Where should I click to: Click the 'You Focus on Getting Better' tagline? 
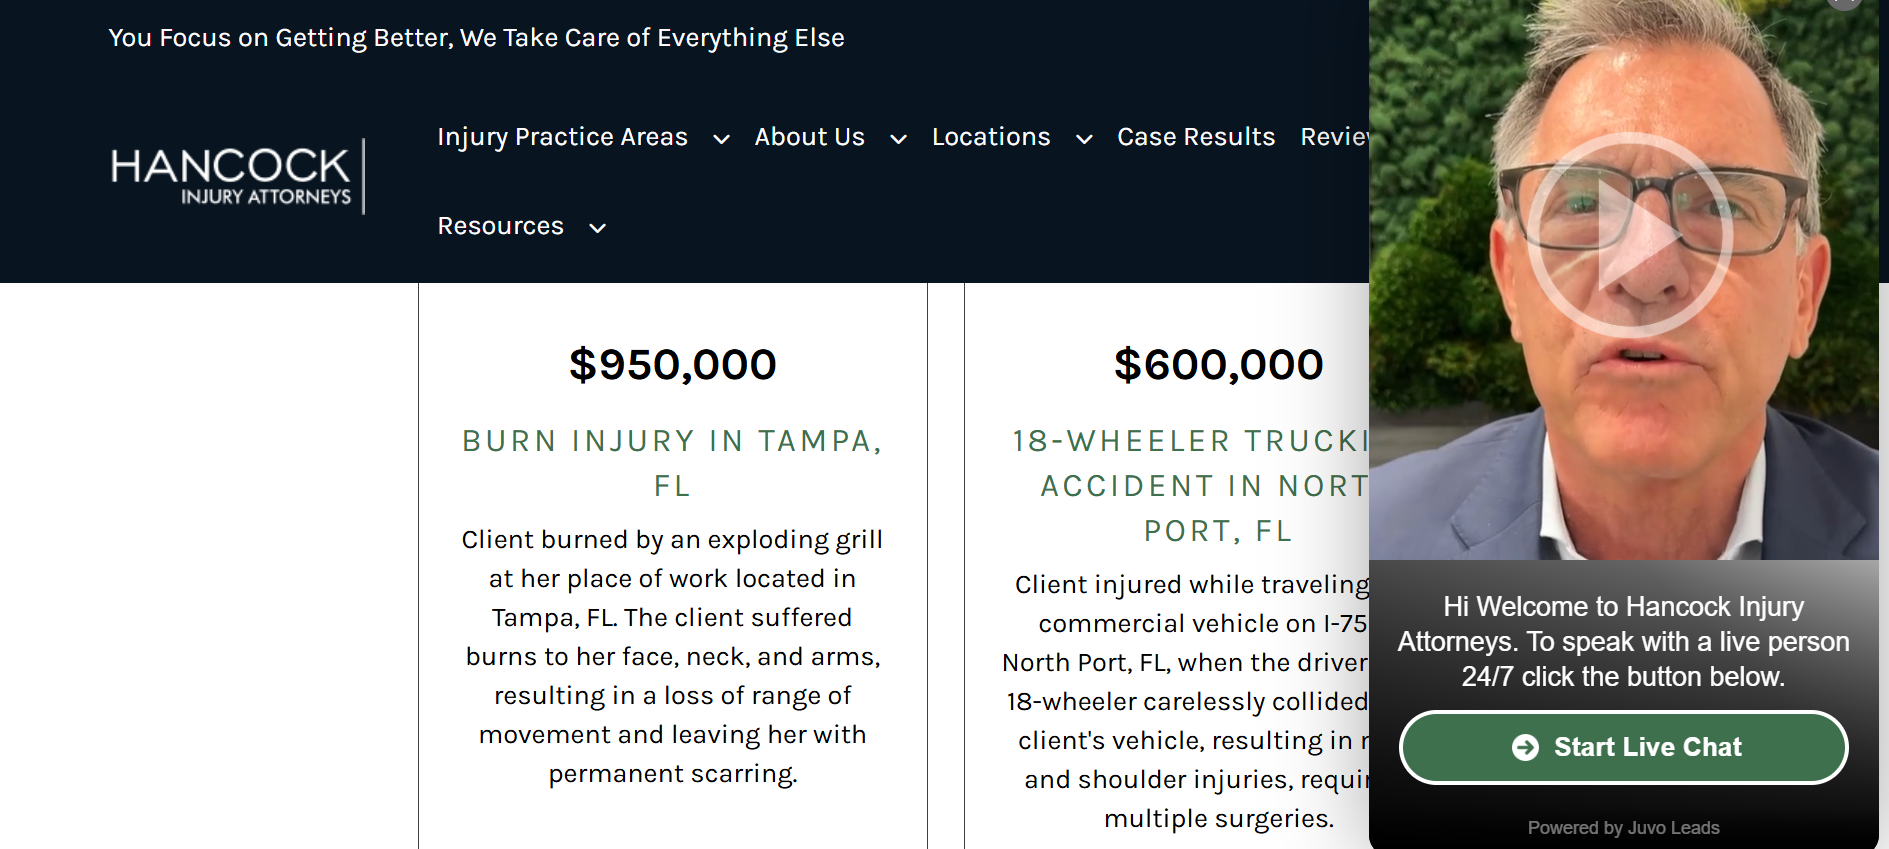pyautogui.click(x=476, y=38)
